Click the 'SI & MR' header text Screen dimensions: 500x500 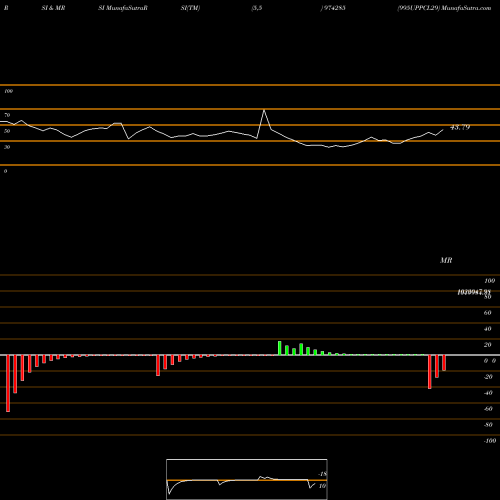pos(53,8)
